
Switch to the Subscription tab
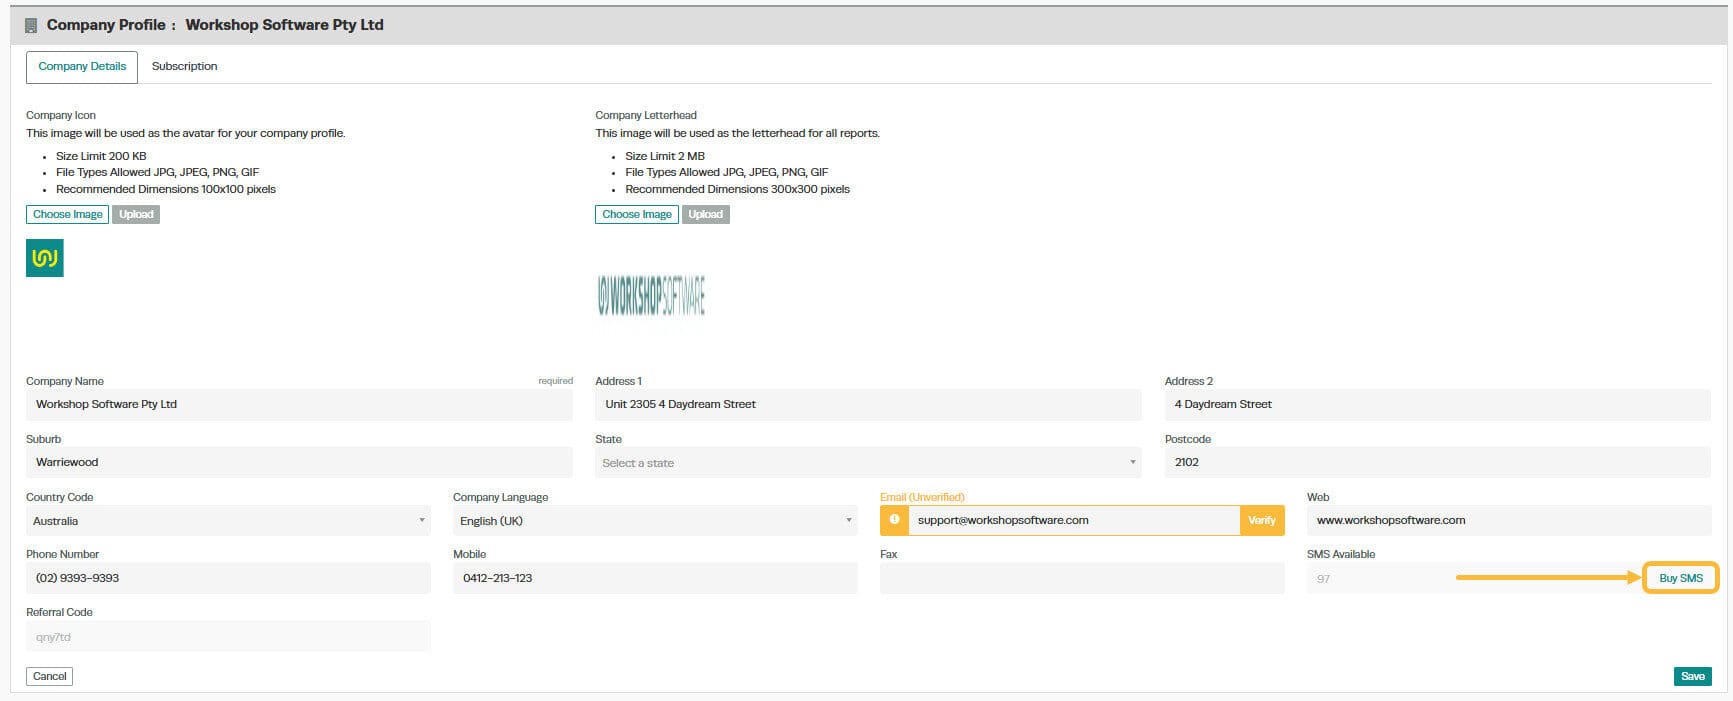click(184, 66)
